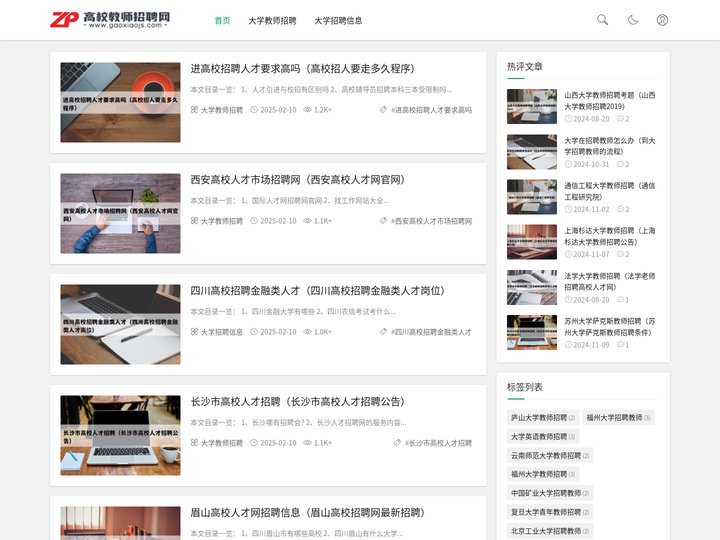The width and height of the screenshot is (720, 540).
Task: Click category grid icon in 西安高校 article row
Action: click(x=194, y=221)
